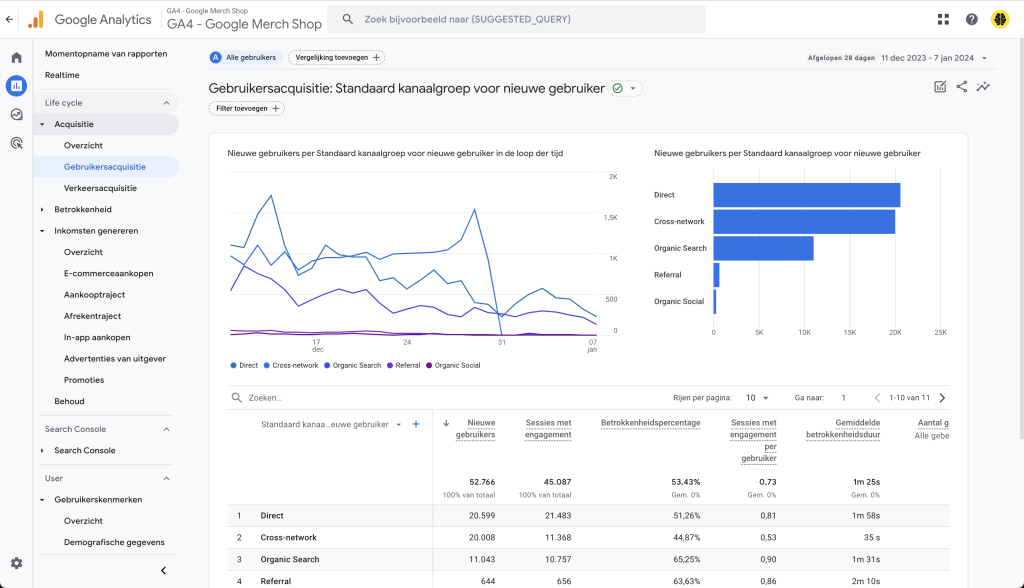Select Verkeersacquisitie in the sidebar
1024x588 pixels.
pos(101,188)
